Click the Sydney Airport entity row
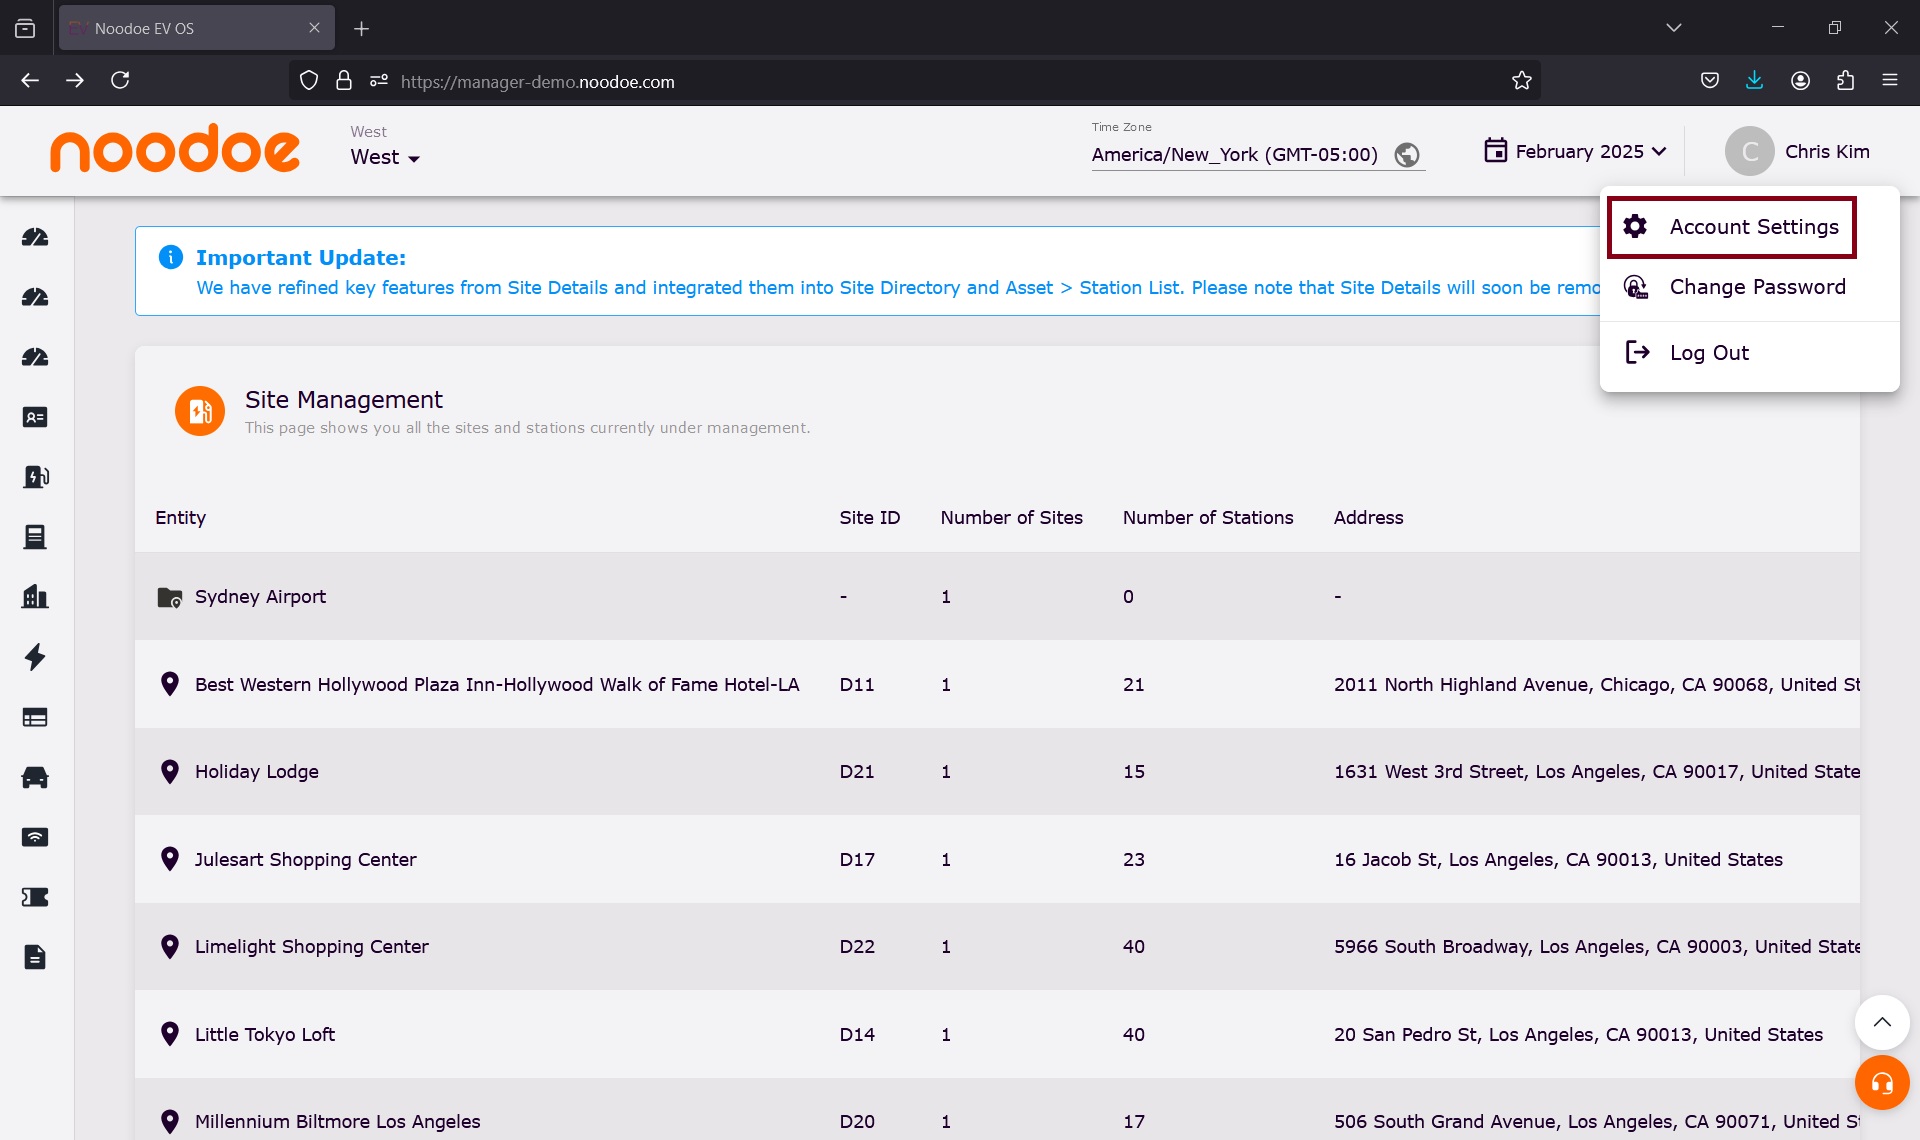 coord(260,596)
